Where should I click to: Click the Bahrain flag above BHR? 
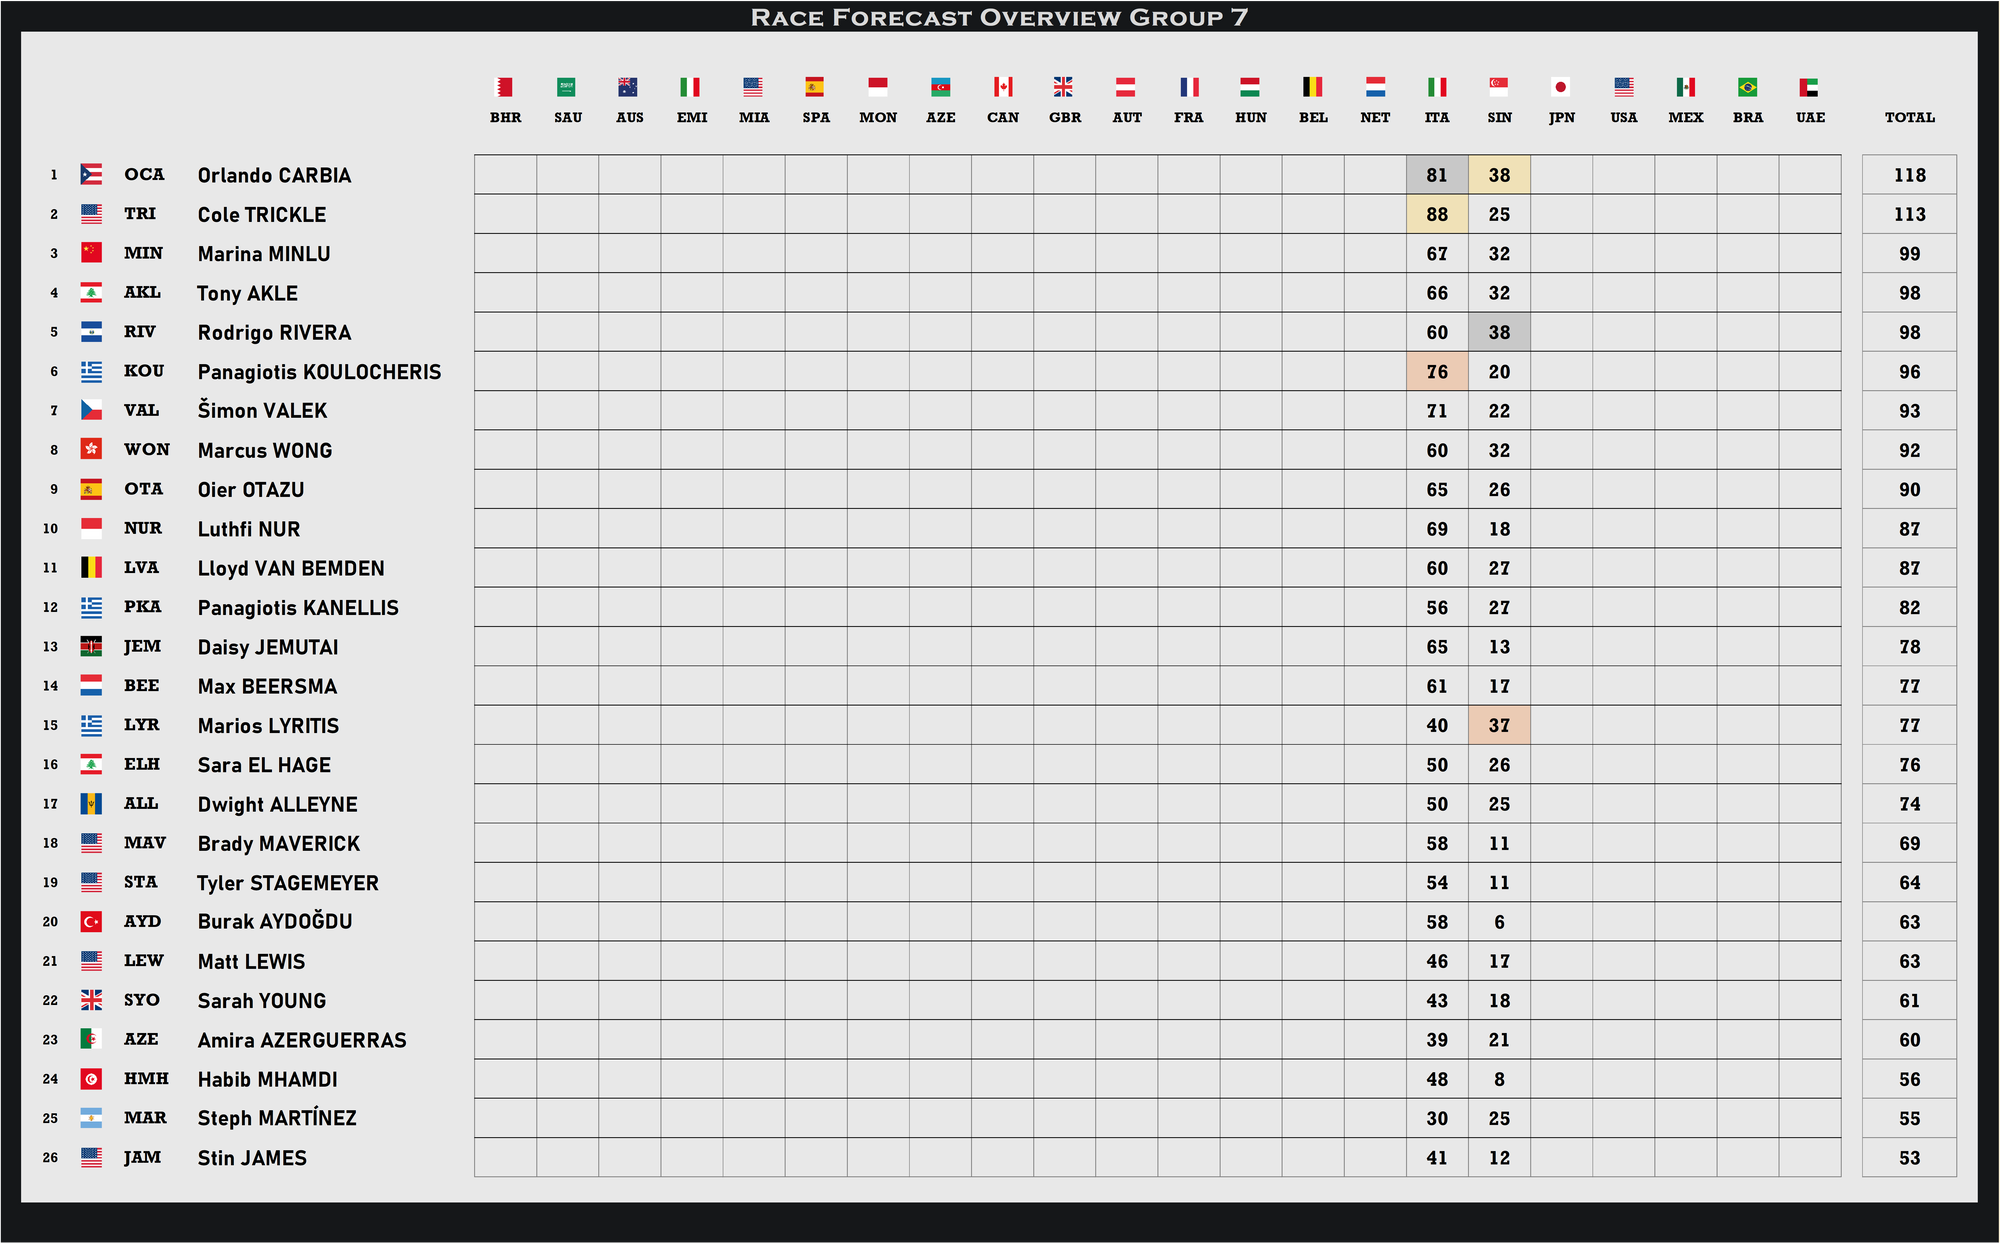pyautogui.click(x=505, y=87)
